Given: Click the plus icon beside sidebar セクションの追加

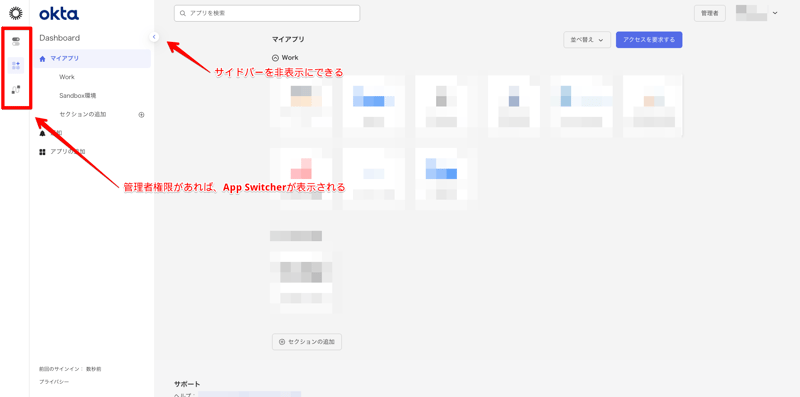Looking at the screenshot, I should point(142,115).
